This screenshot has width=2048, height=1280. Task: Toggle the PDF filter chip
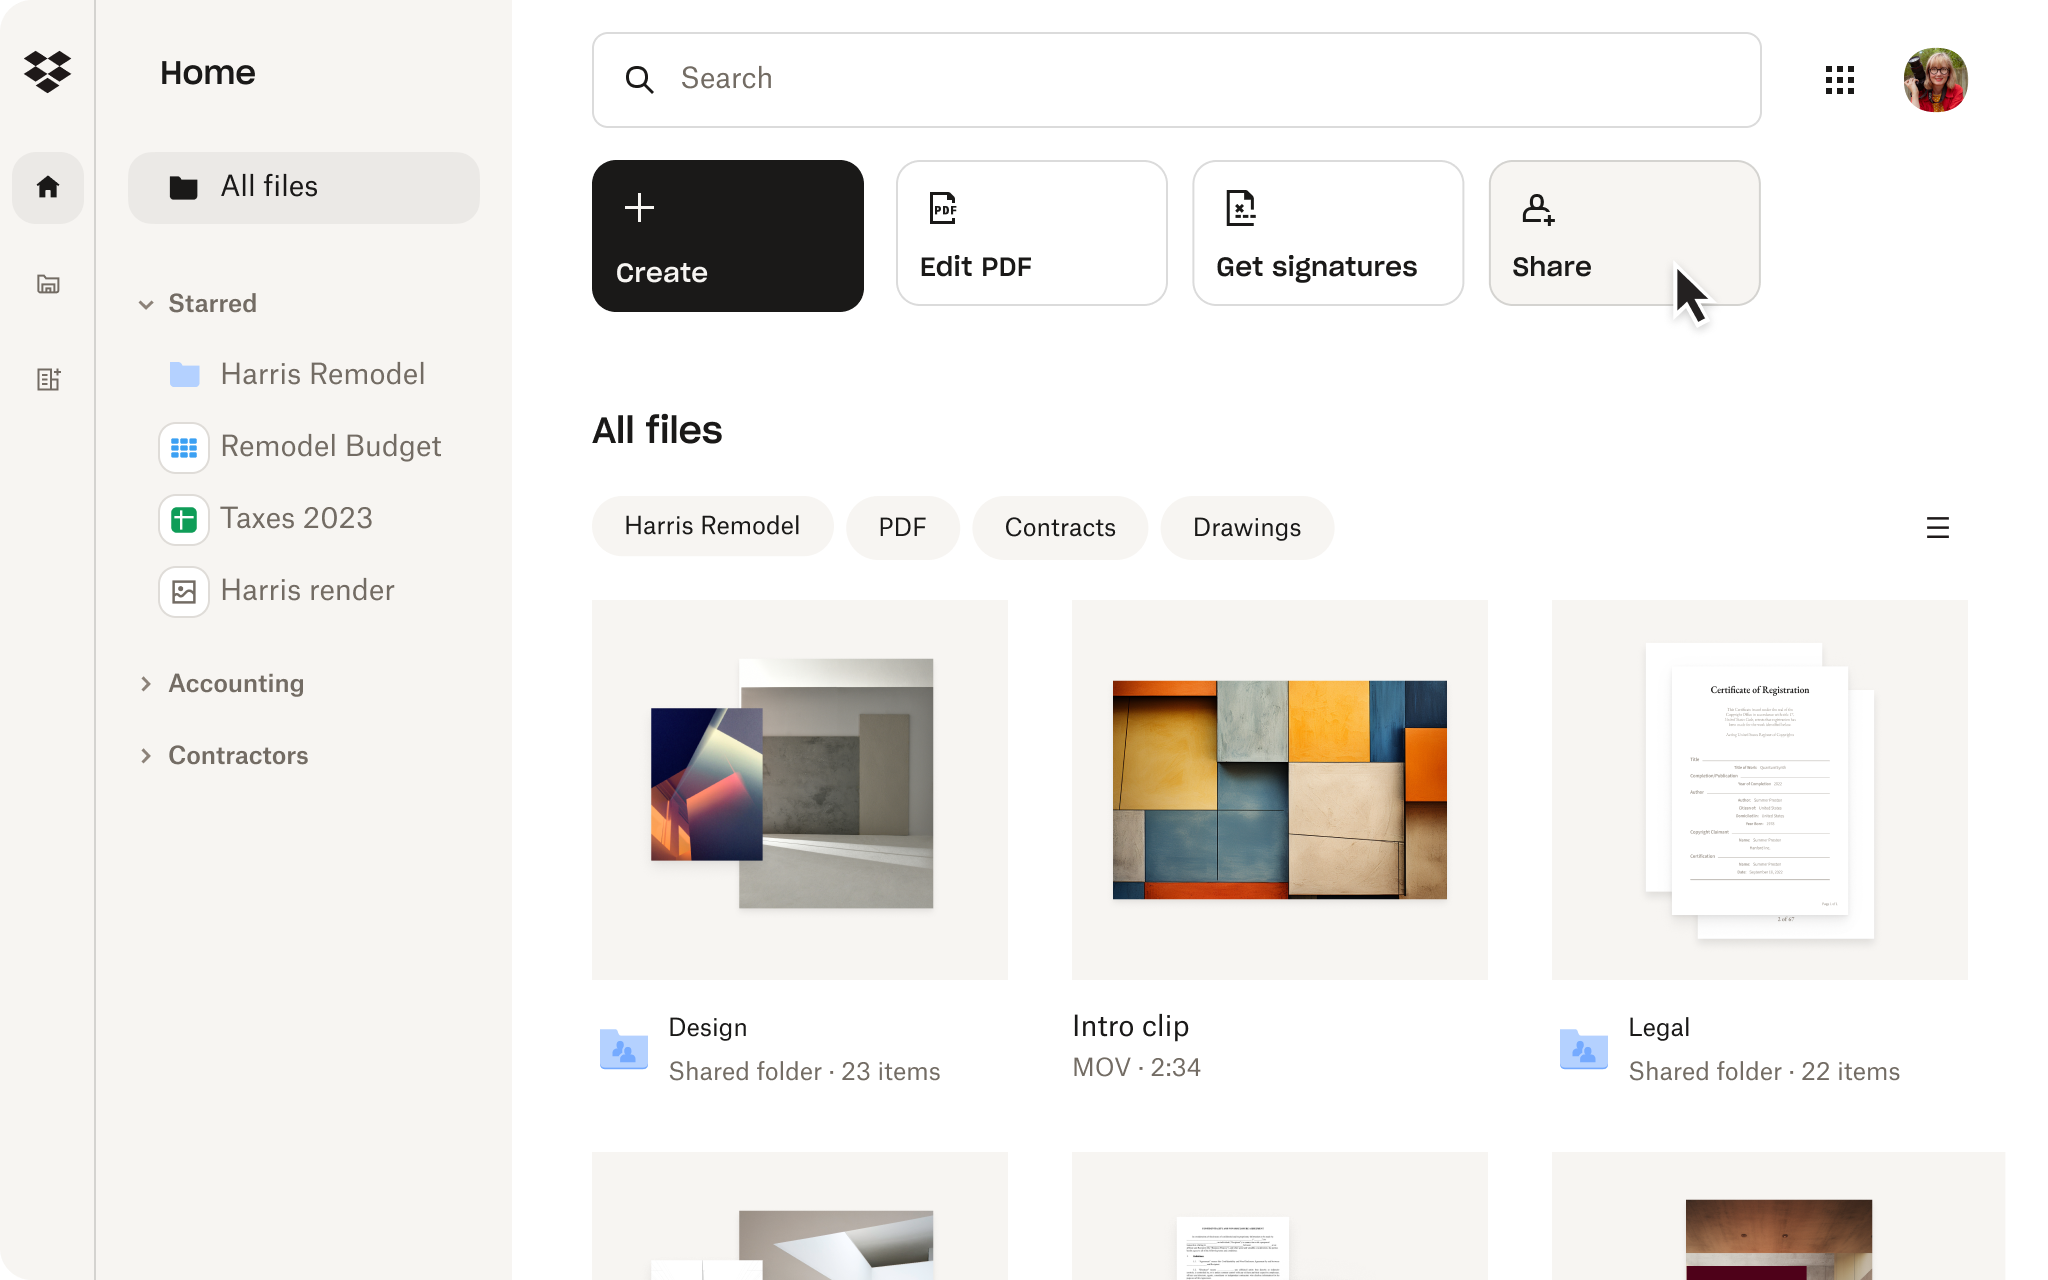pos(902,527)
